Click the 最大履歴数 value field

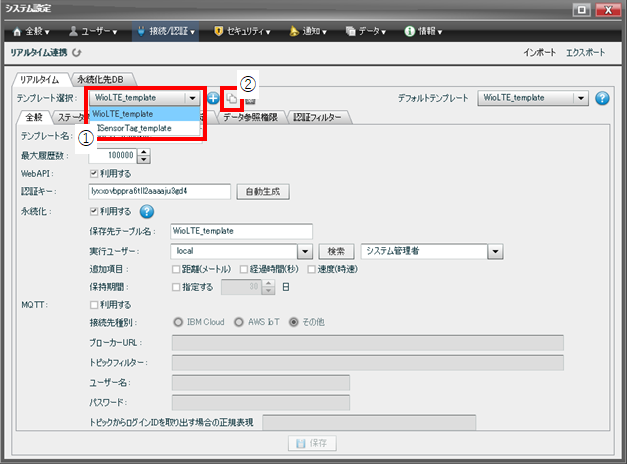click(x=113, y=156)
